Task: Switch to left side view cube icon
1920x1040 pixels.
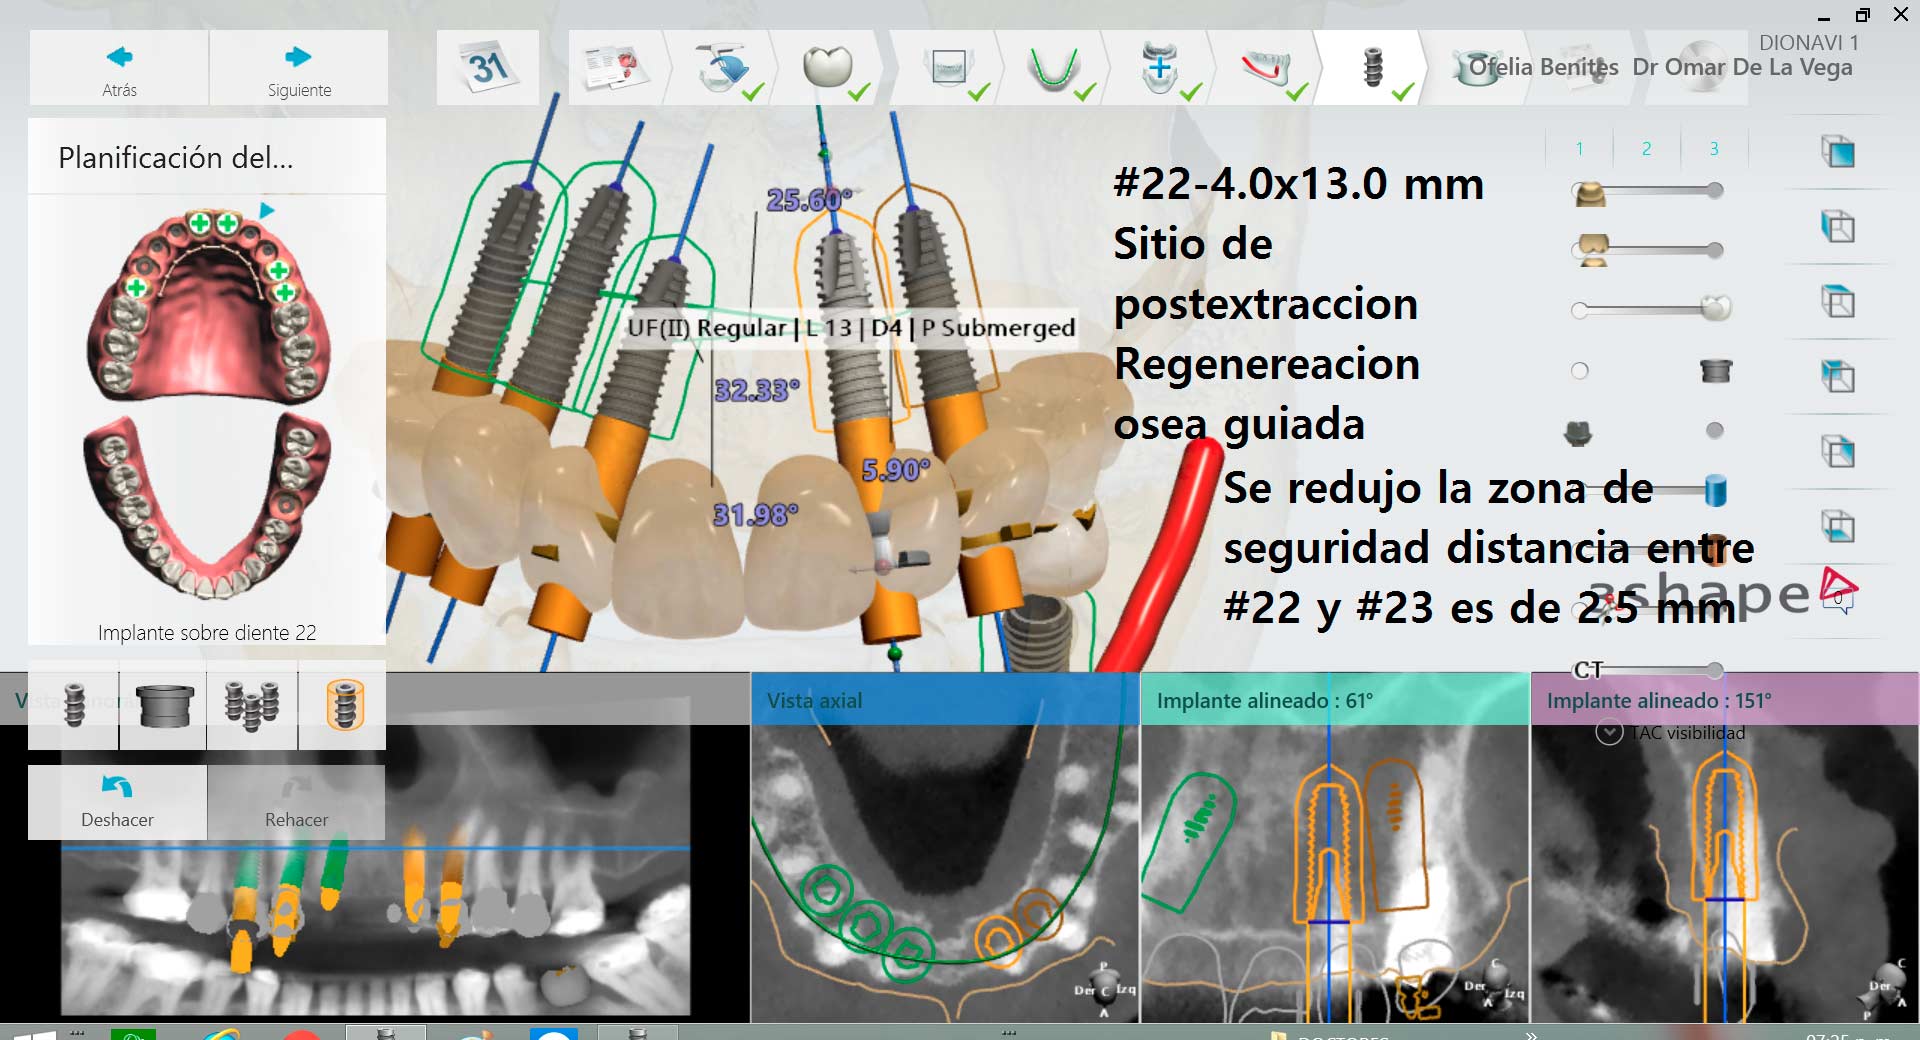Action: 1837,227
